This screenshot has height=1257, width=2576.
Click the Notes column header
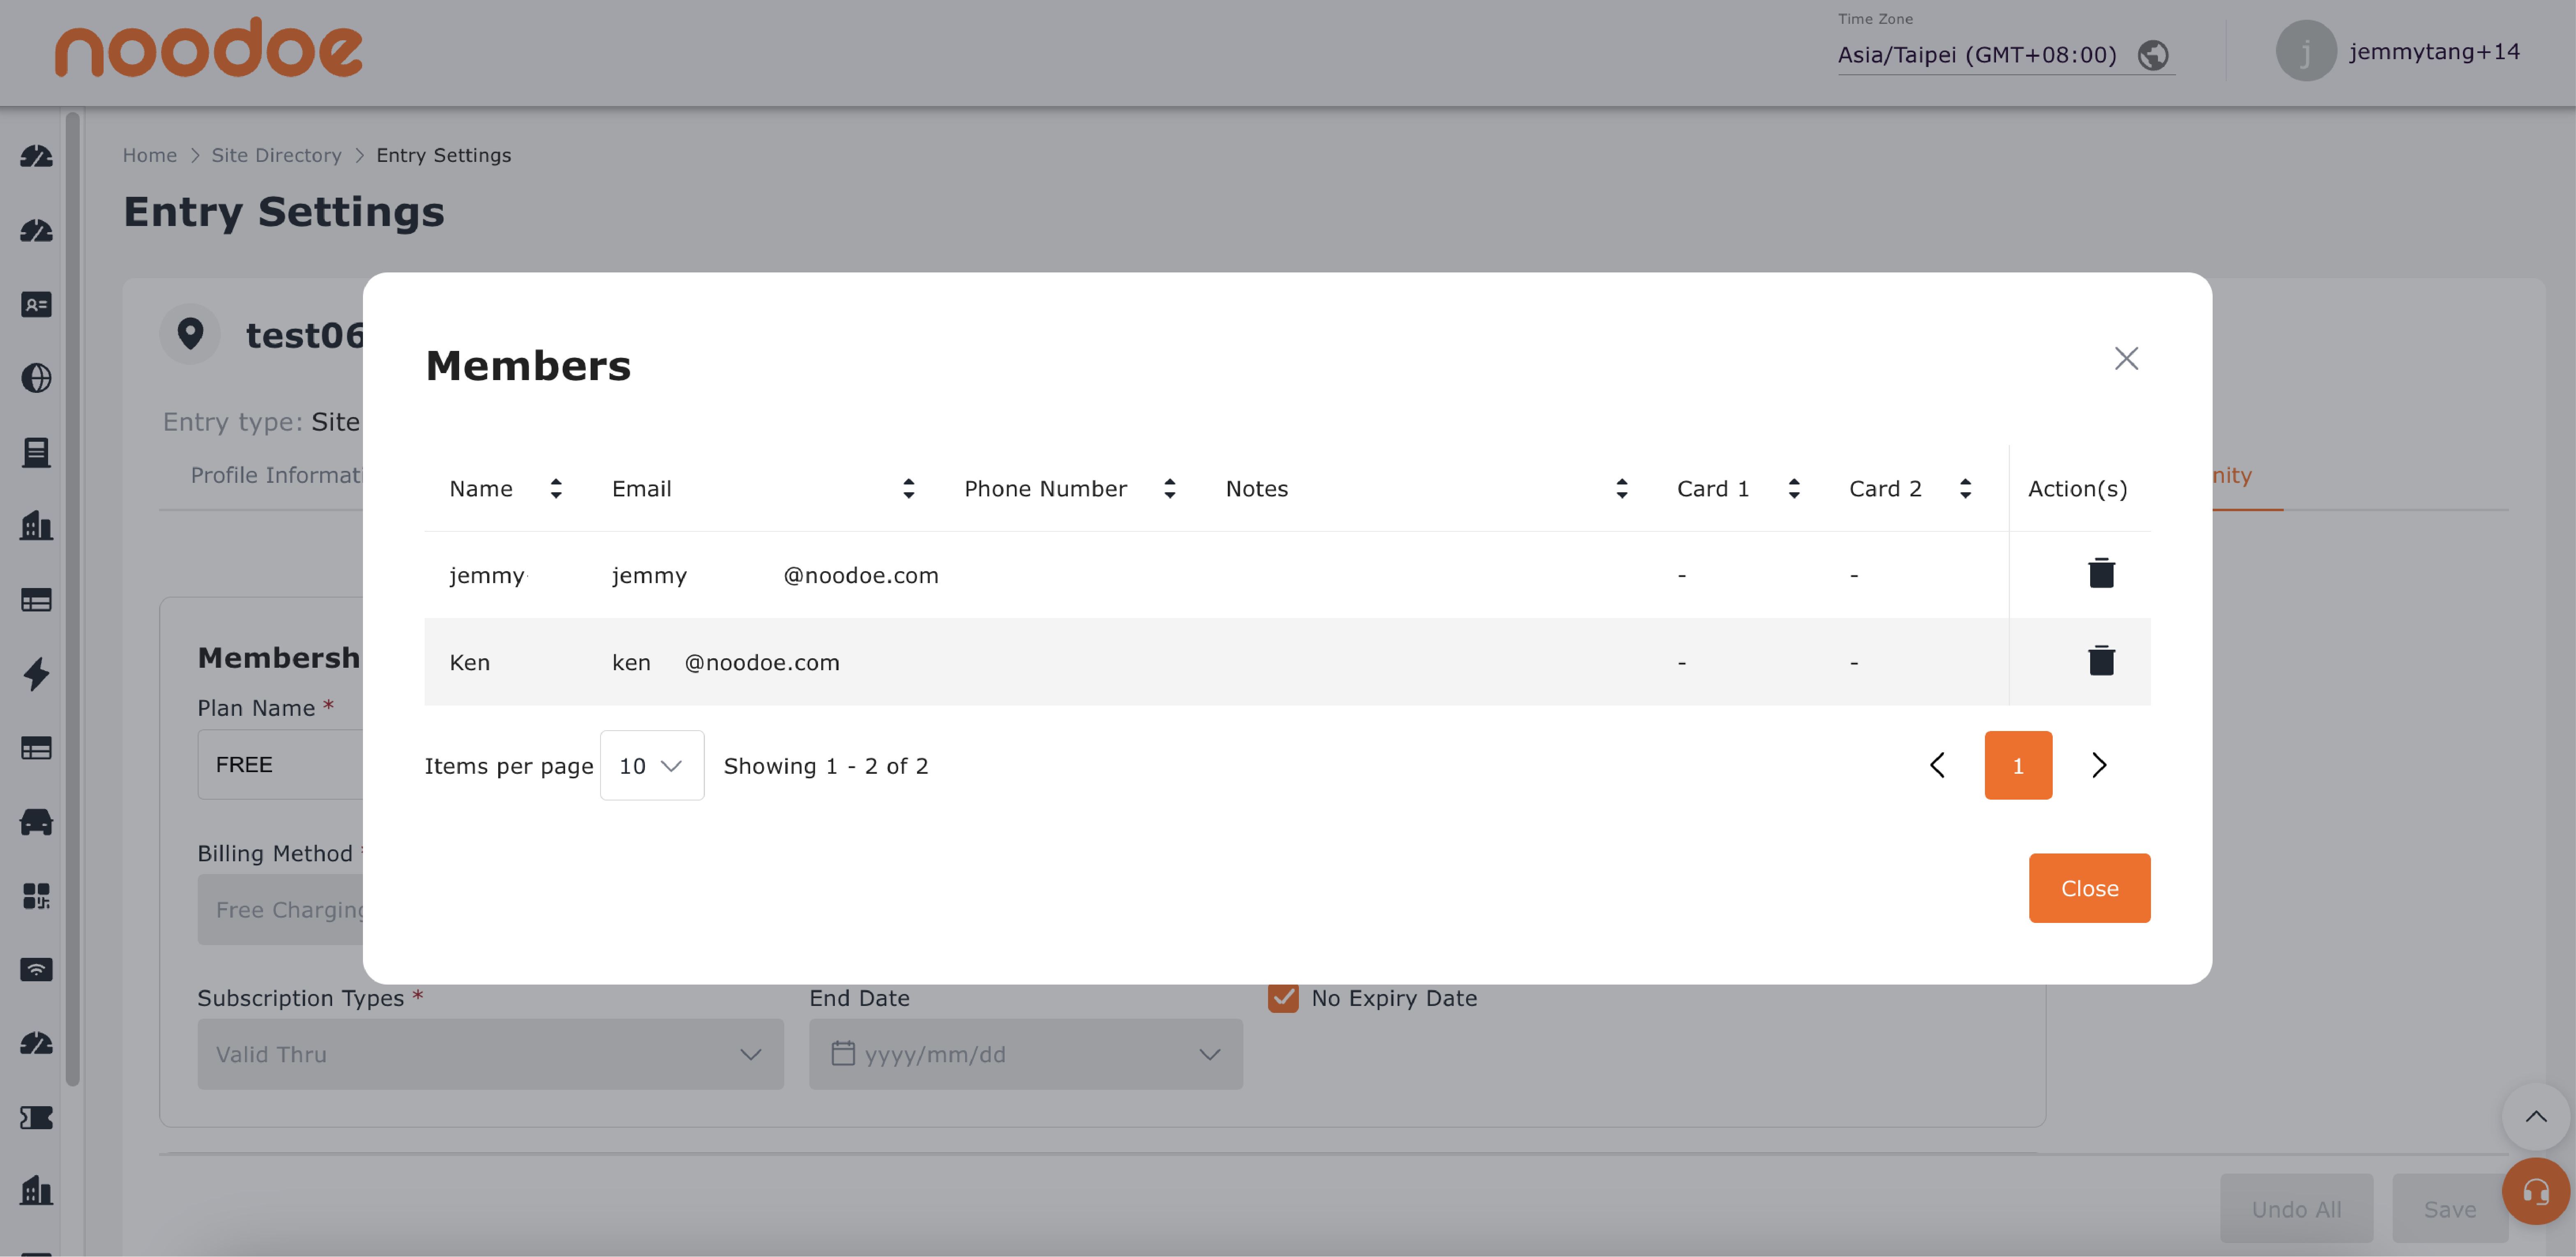pos(1257,489)
